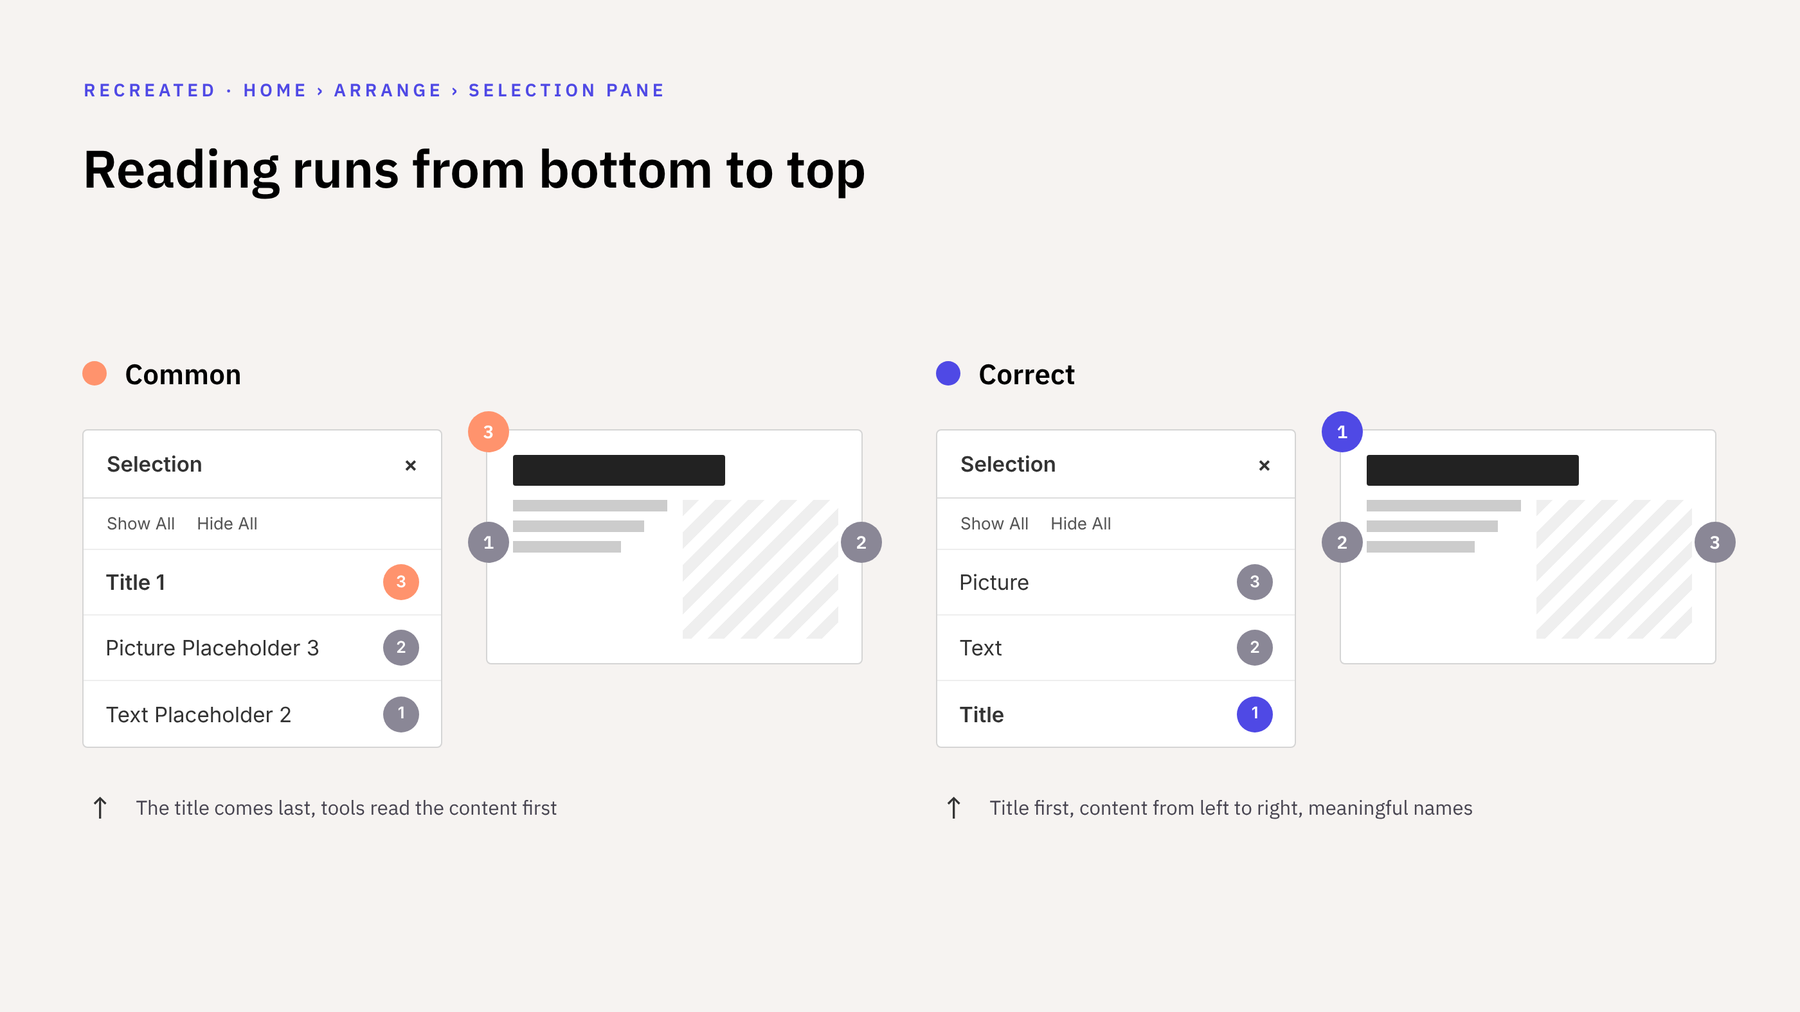Click gray 3 marker right of Correct slide
The image size is (1800, 1012).
[x=1715, y=542]
